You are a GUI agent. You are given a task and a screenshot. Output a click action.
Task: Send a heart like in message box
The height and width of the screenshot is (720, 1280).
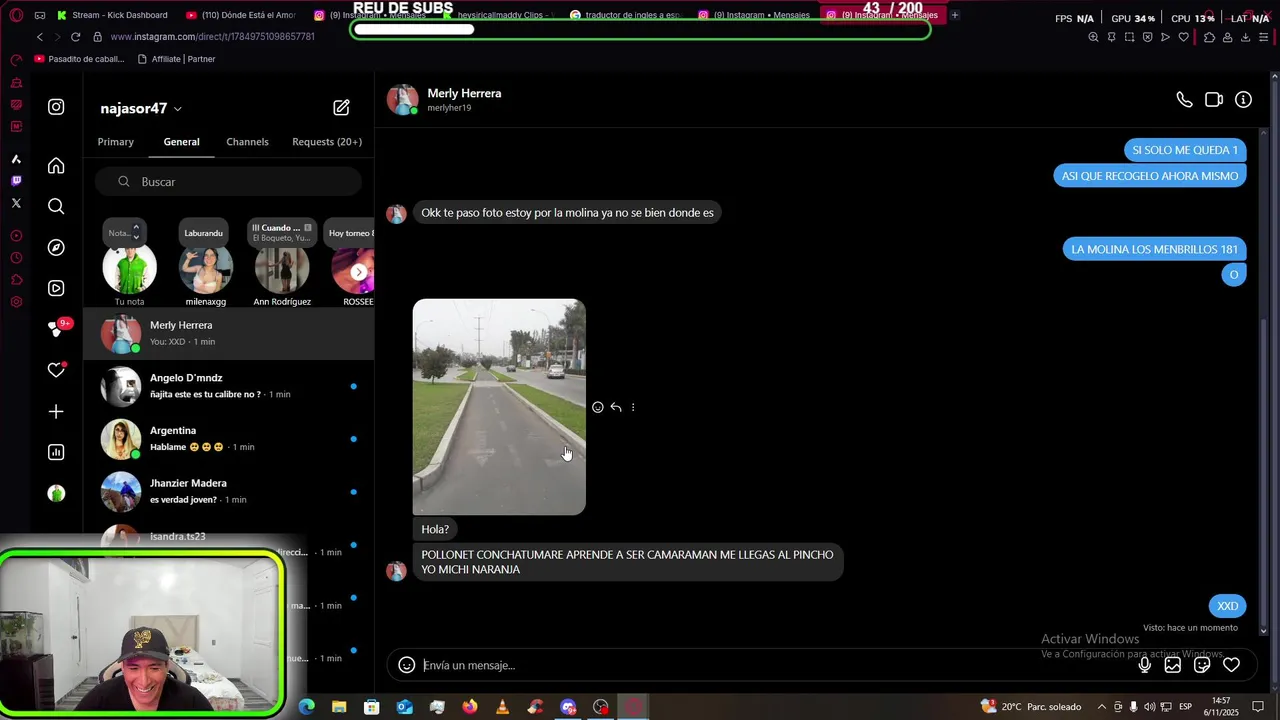coord(1232,665)
